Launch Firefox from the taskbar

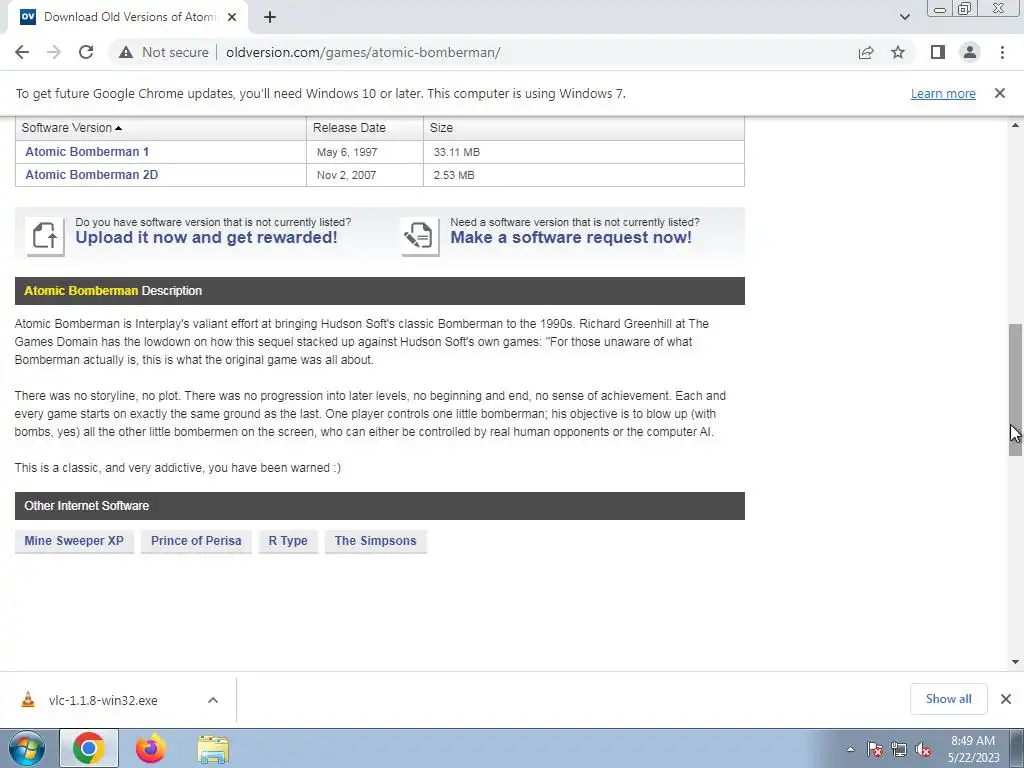(151, 748)
